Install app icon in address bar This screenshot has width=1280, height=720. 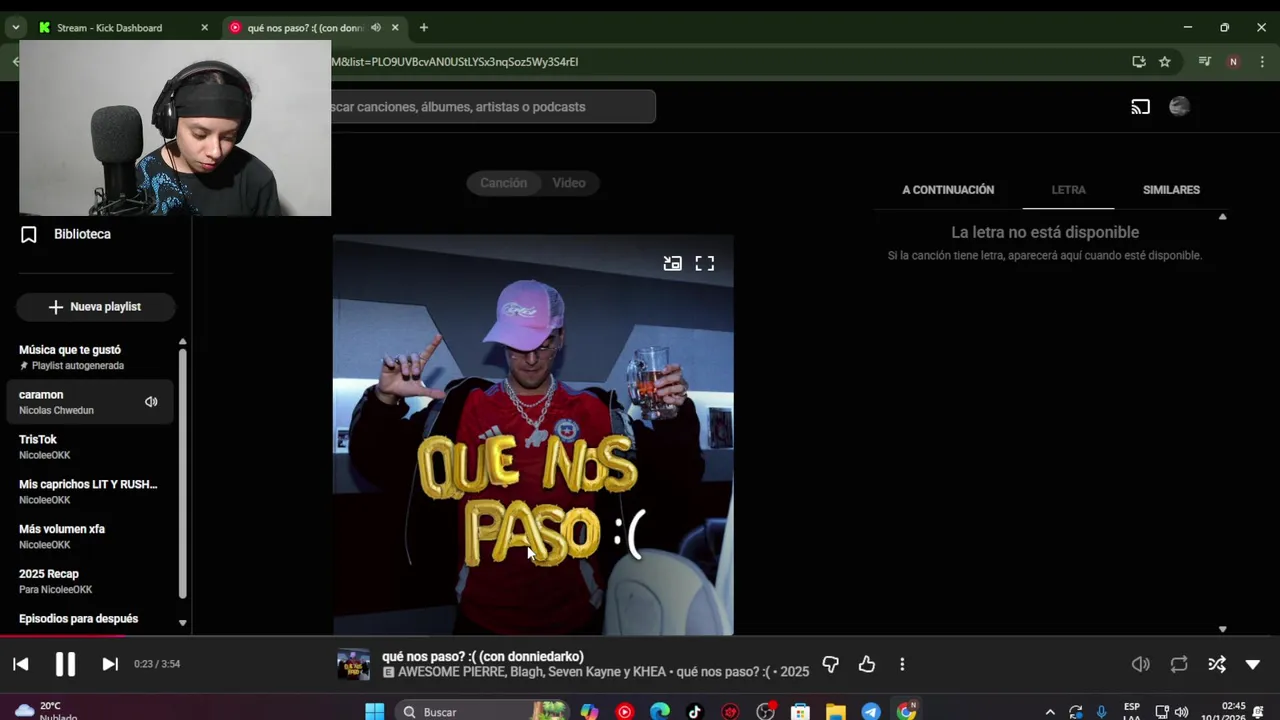coord(1139,62)
